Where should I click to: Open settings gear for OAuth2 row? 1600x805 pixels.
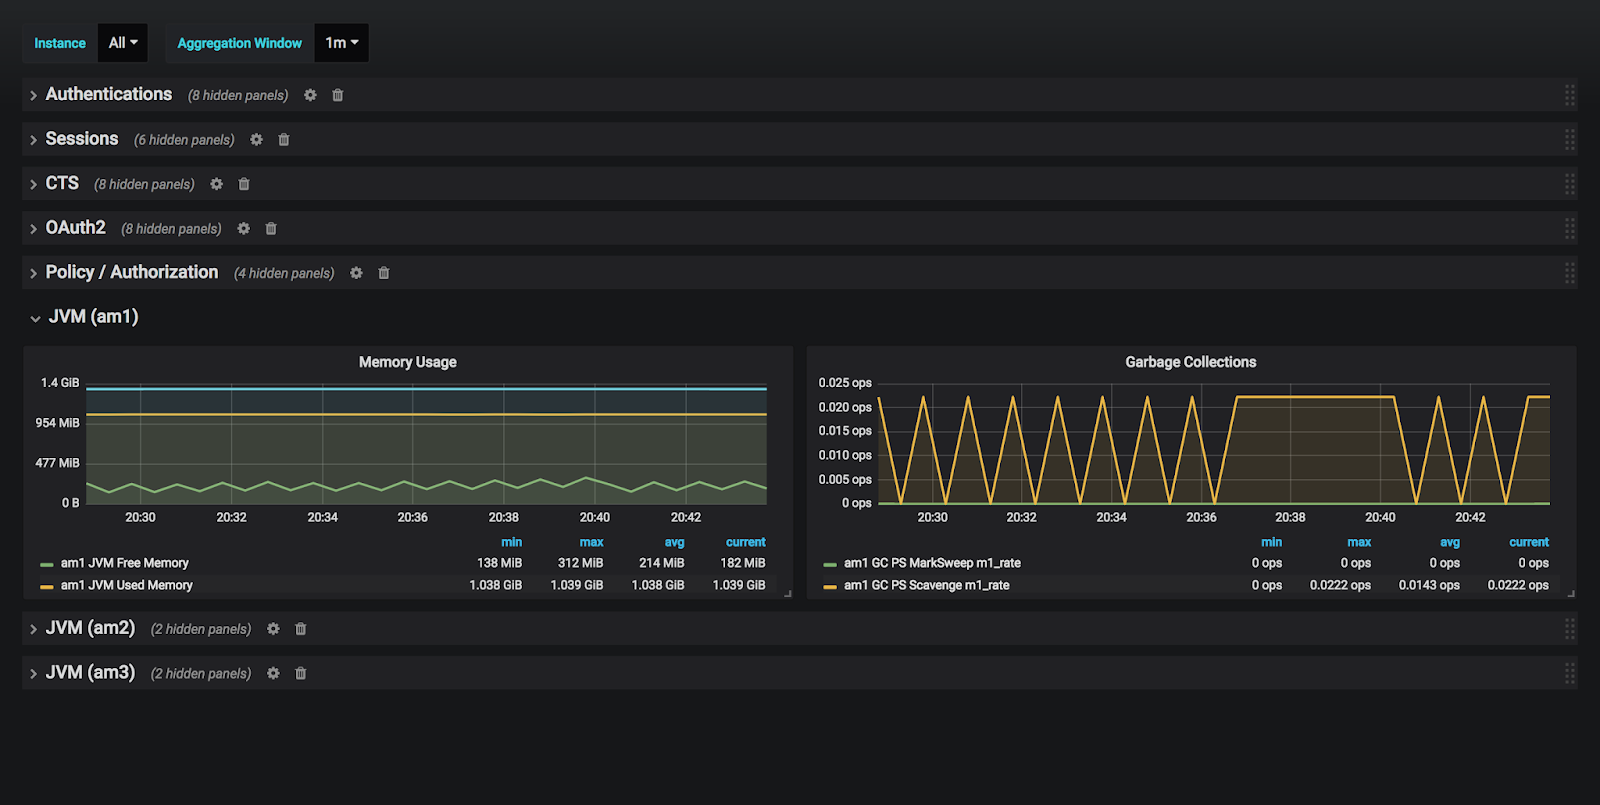[x=243, y=228]
